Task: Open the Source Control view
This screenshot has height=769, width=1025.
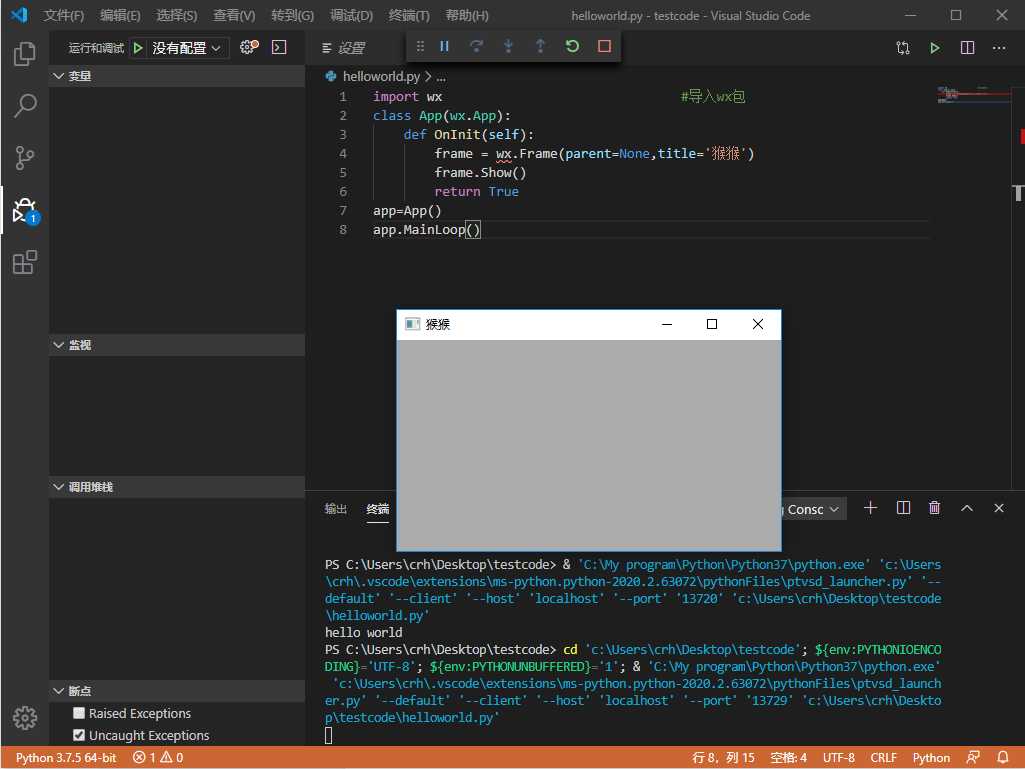Action: (x=24, y=158)
